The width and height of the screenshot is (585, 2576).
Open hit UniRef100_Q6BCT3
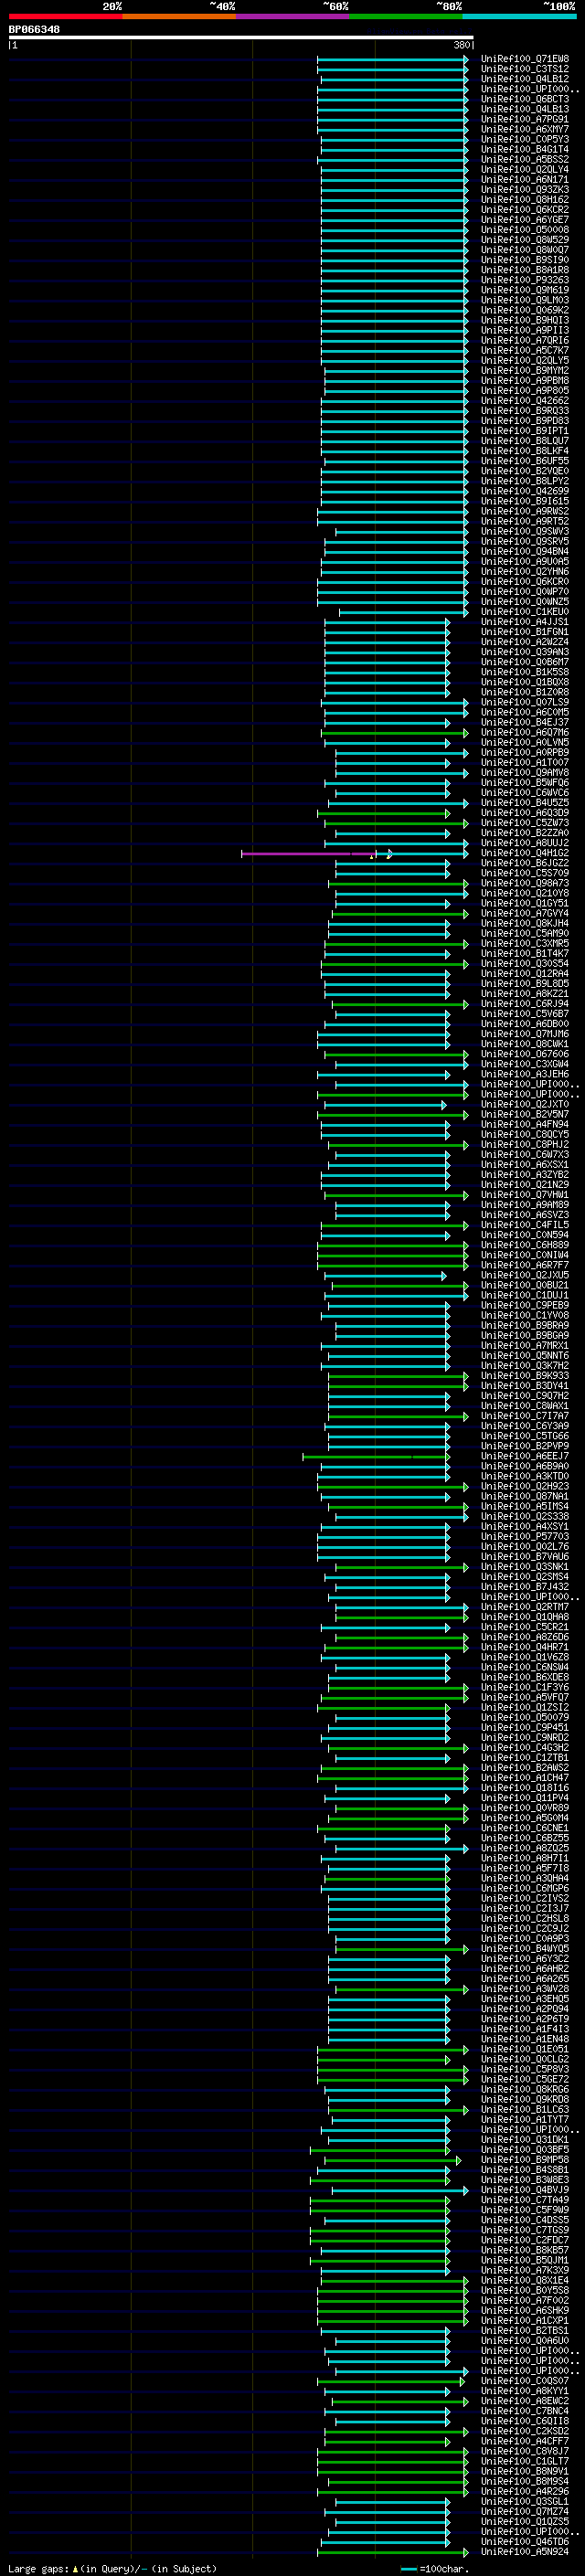coord(525,99)
